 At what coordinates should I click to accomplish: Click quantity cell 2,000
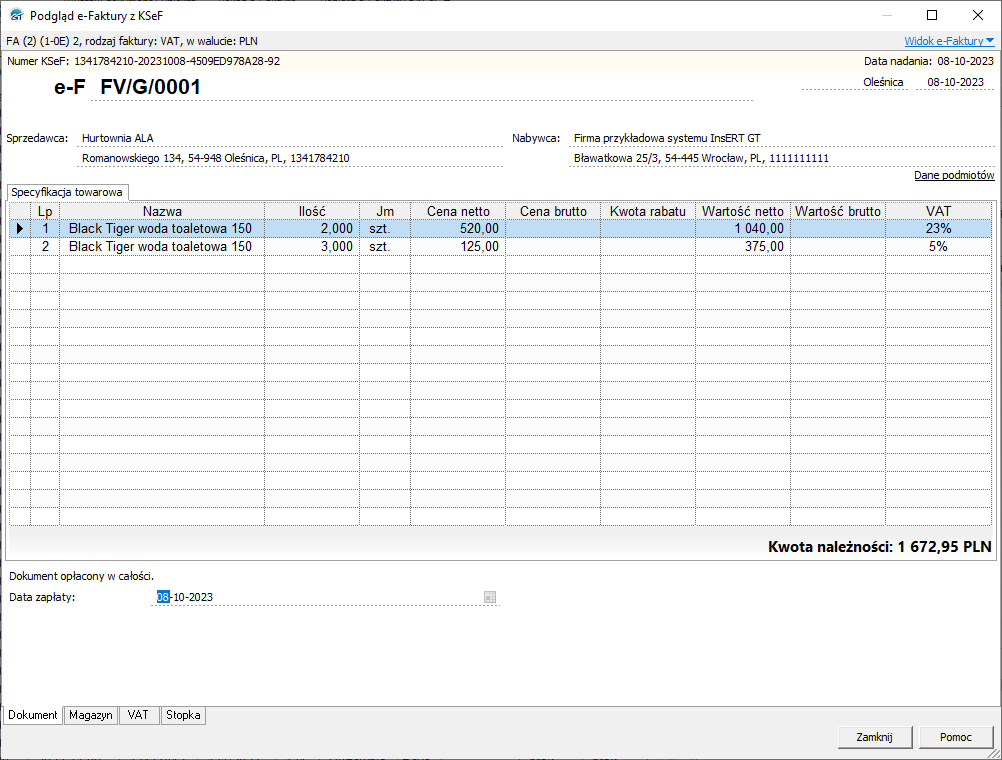(x=312, y=228)
